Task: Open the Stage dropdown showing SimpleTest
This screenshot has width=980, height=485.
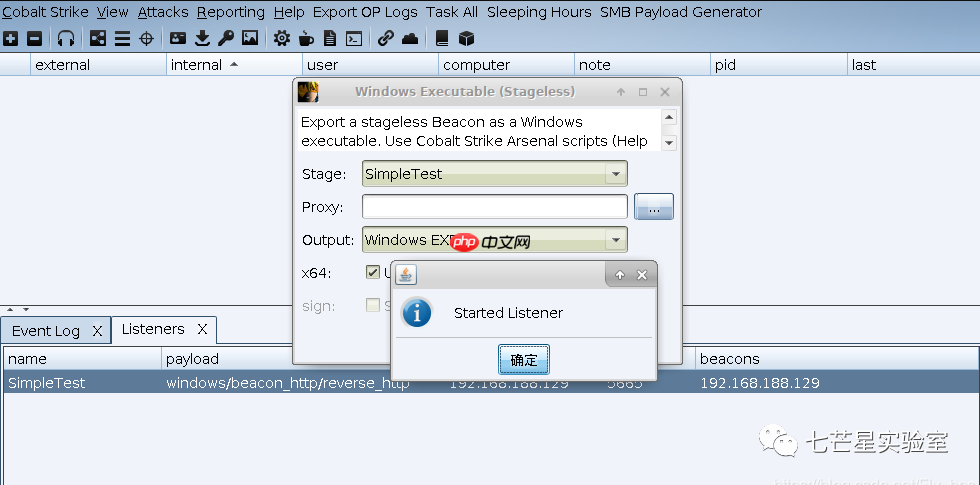Action: 494,174
